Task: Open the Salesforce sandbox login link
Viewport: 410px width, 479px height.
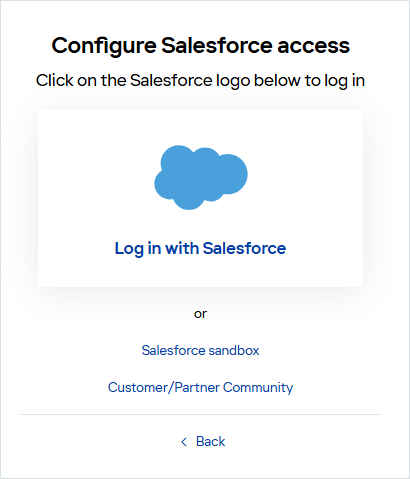Action: [x=200, y=350]
